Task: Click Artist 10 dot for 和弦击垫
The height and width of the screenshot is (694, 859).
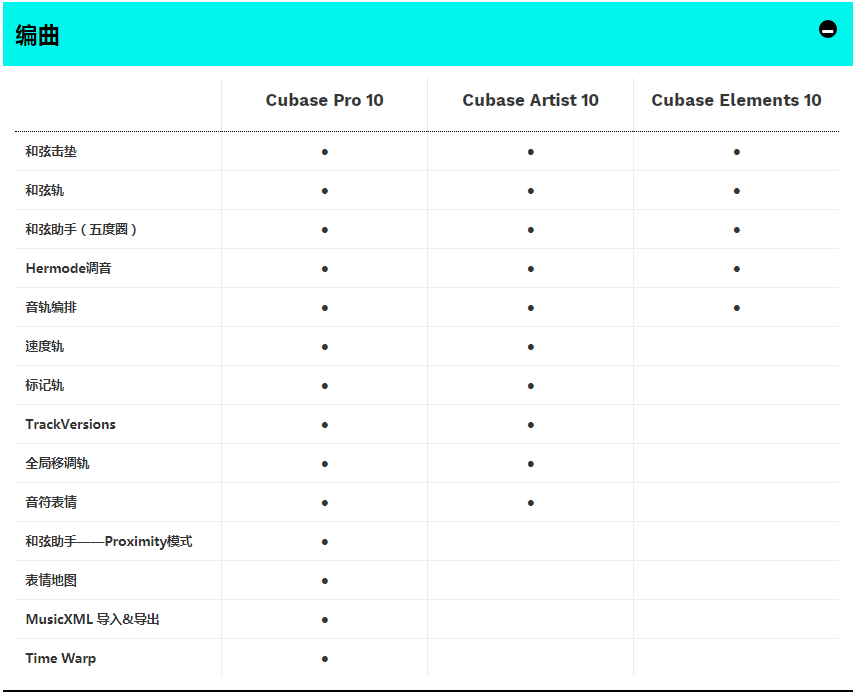Action: point(531,152)
